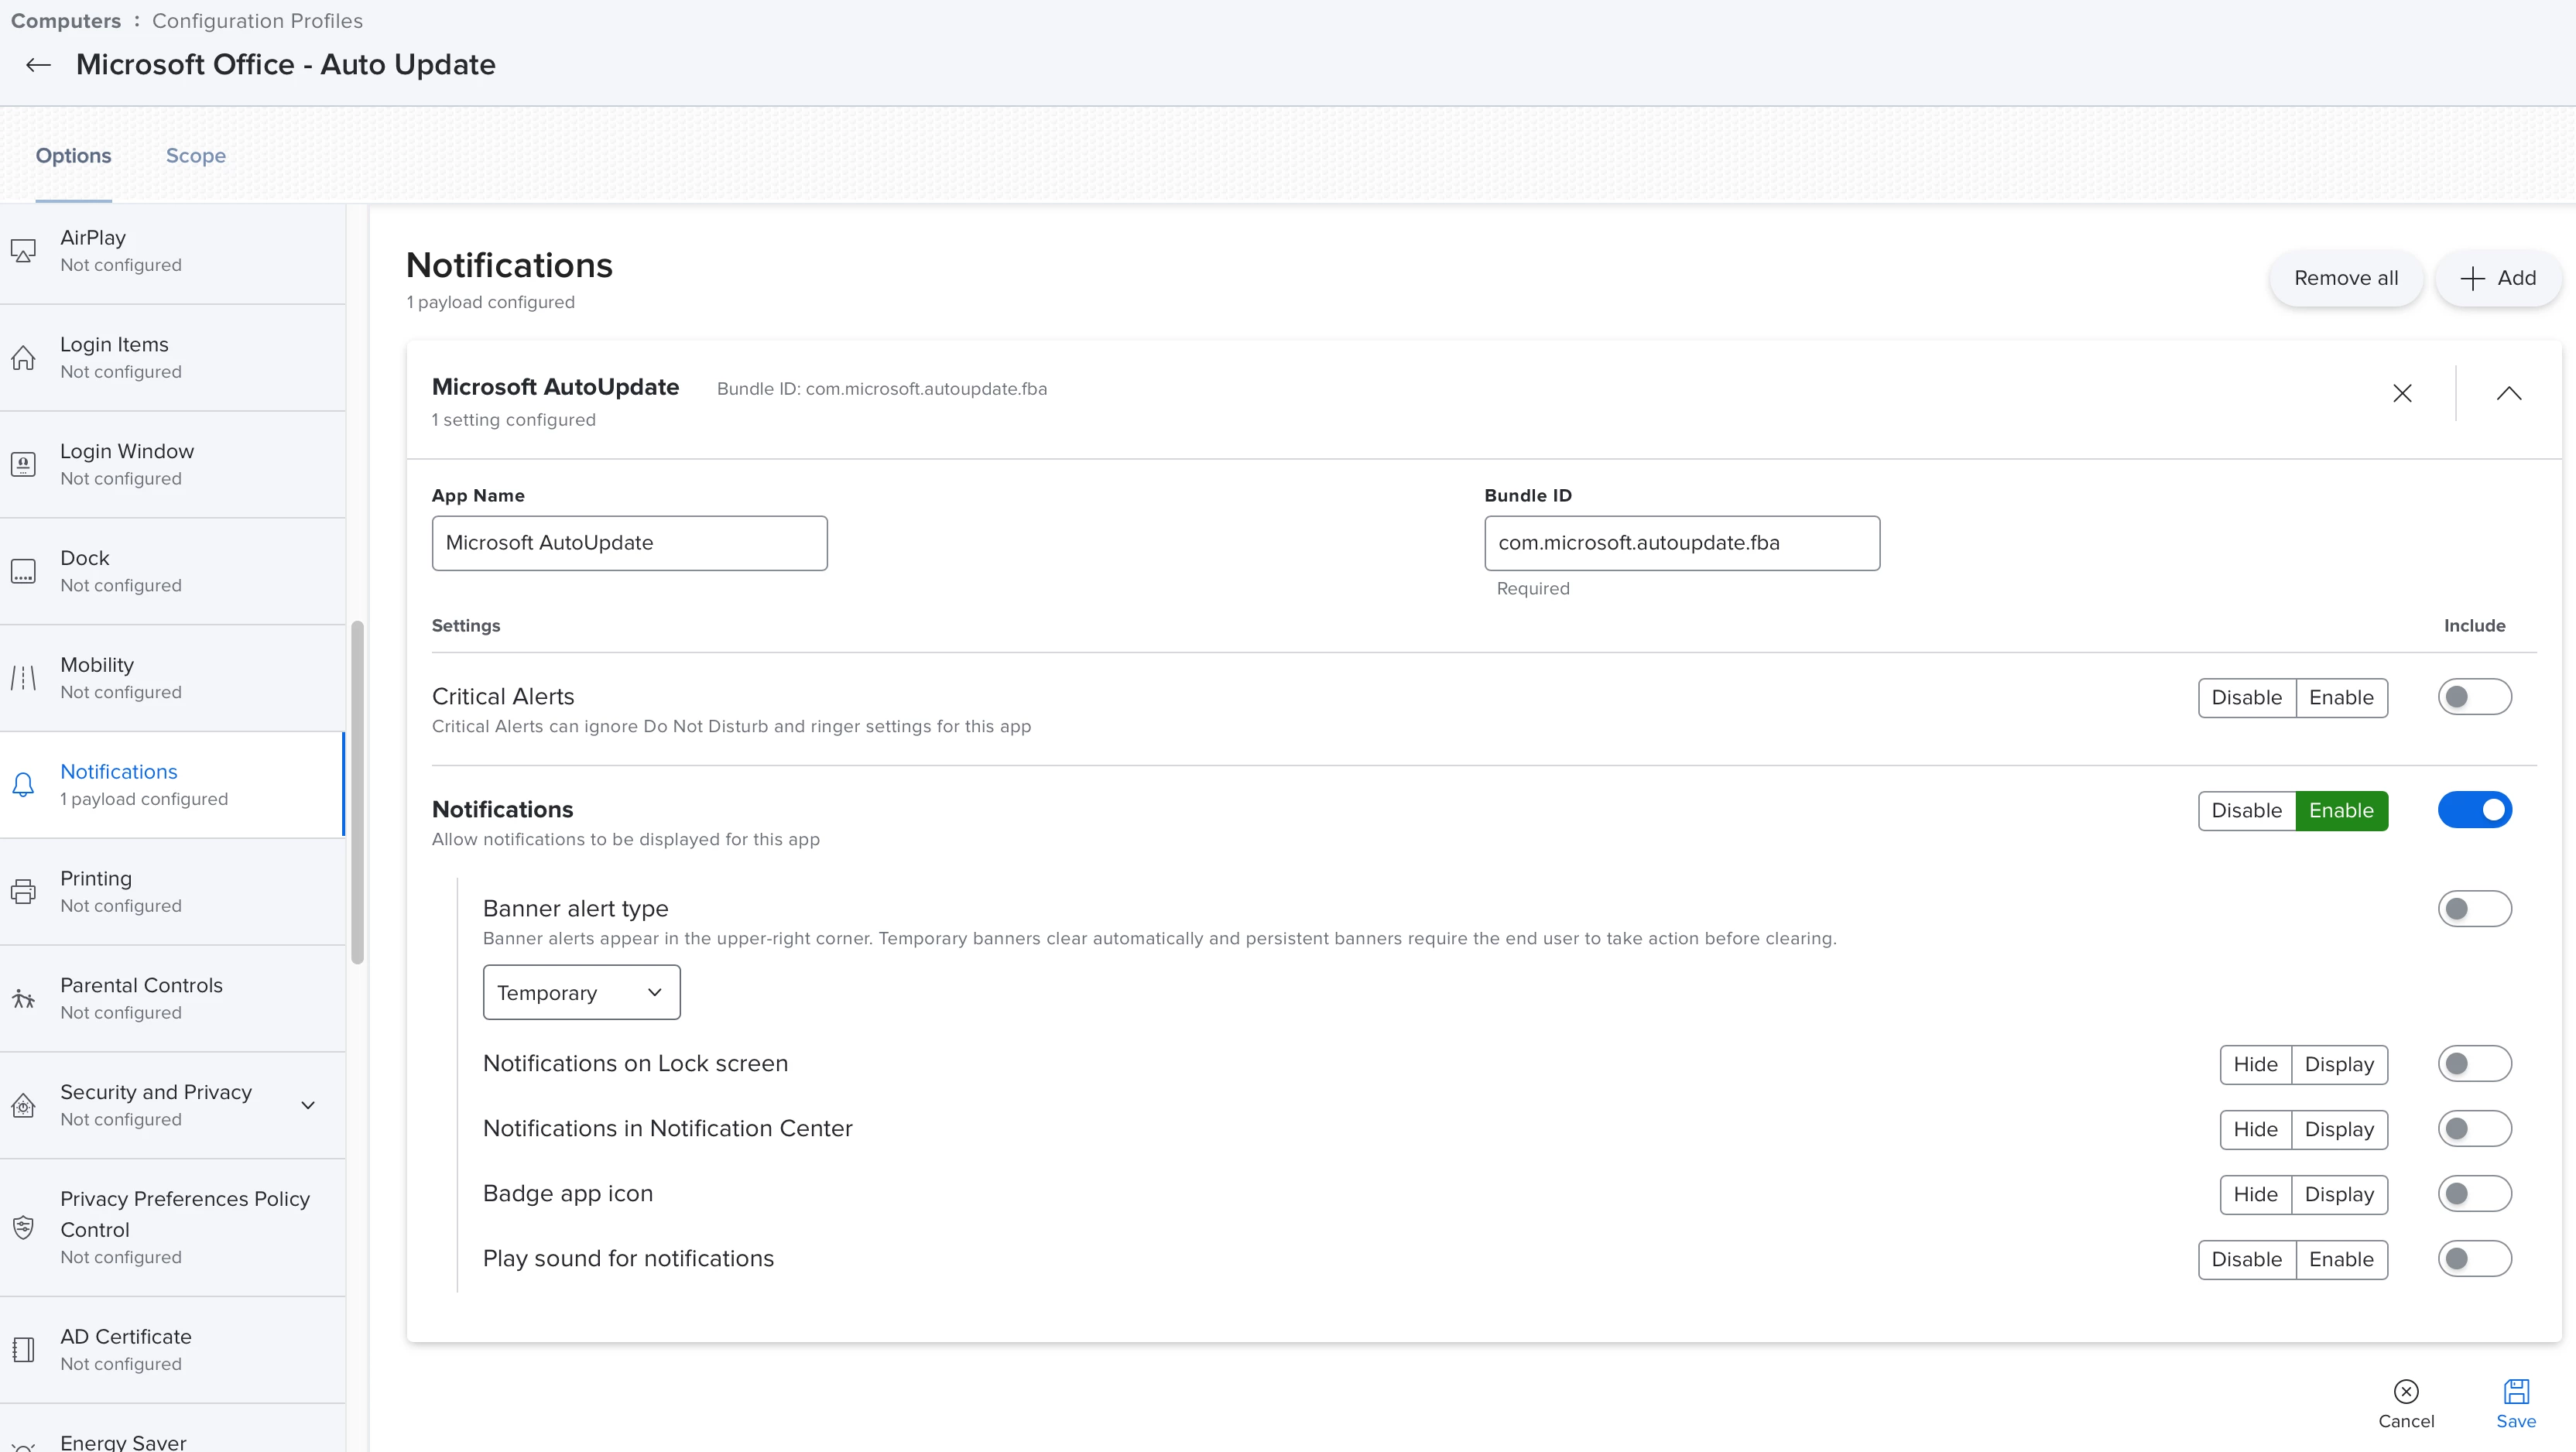
Task: Toggle Include switch for Notifications on Lock screen
Action: tap(2474, 1064)
